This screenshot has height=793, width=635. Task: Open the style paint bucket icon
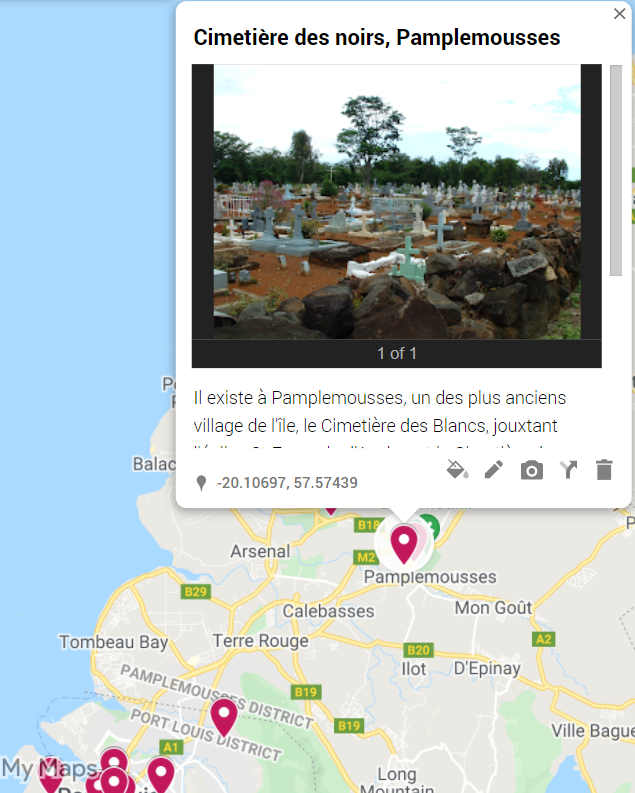(x=457, y=470)
